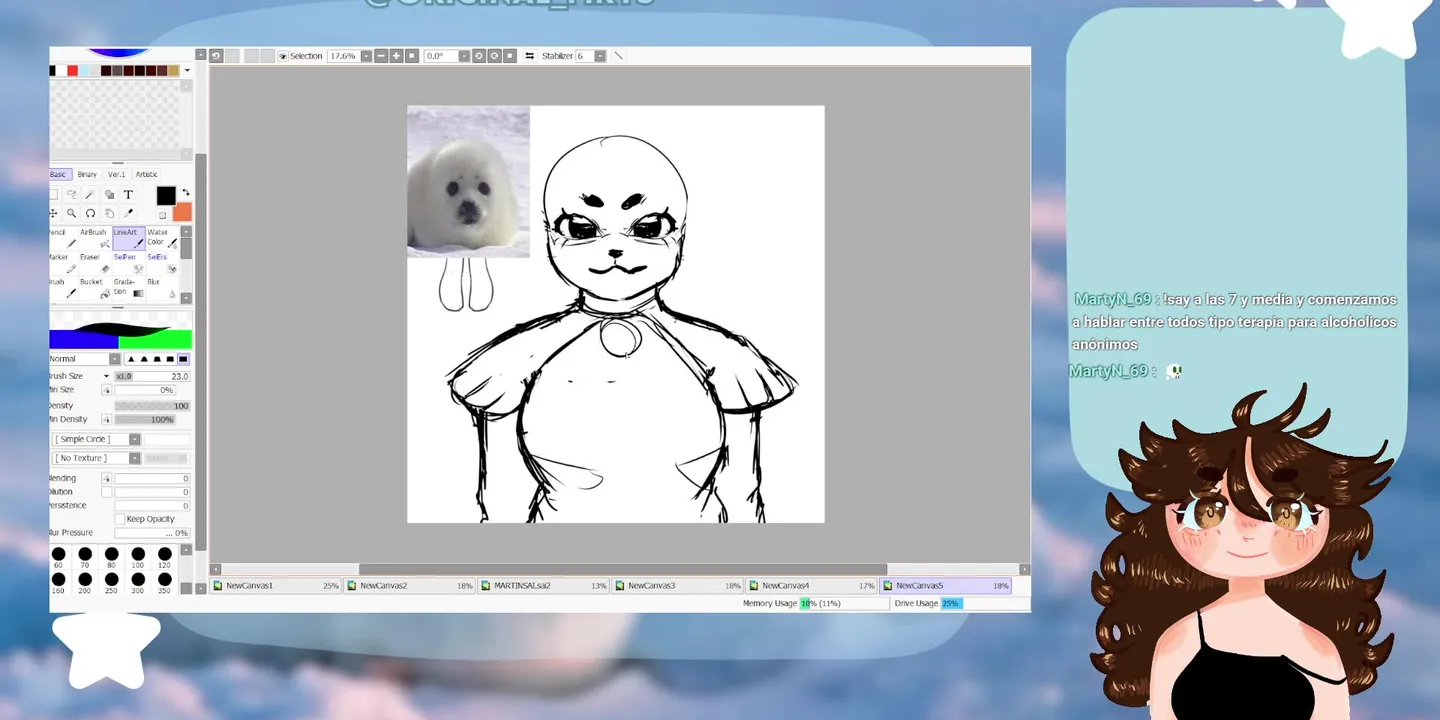
Task: Select the Text tool
Action: (x=128, y=194)
